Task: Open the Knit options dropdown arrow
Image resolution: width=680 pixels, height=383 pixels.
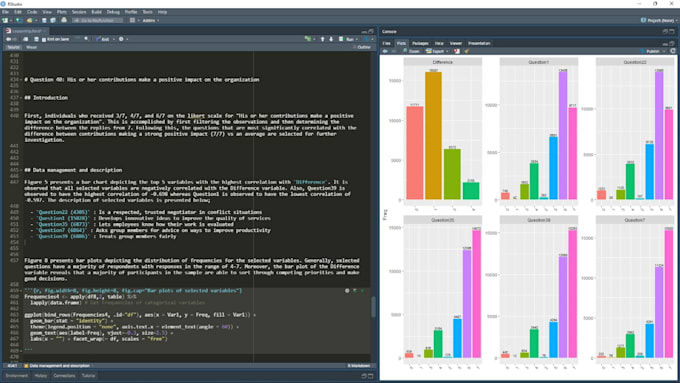Action: (x=114, y=39)
